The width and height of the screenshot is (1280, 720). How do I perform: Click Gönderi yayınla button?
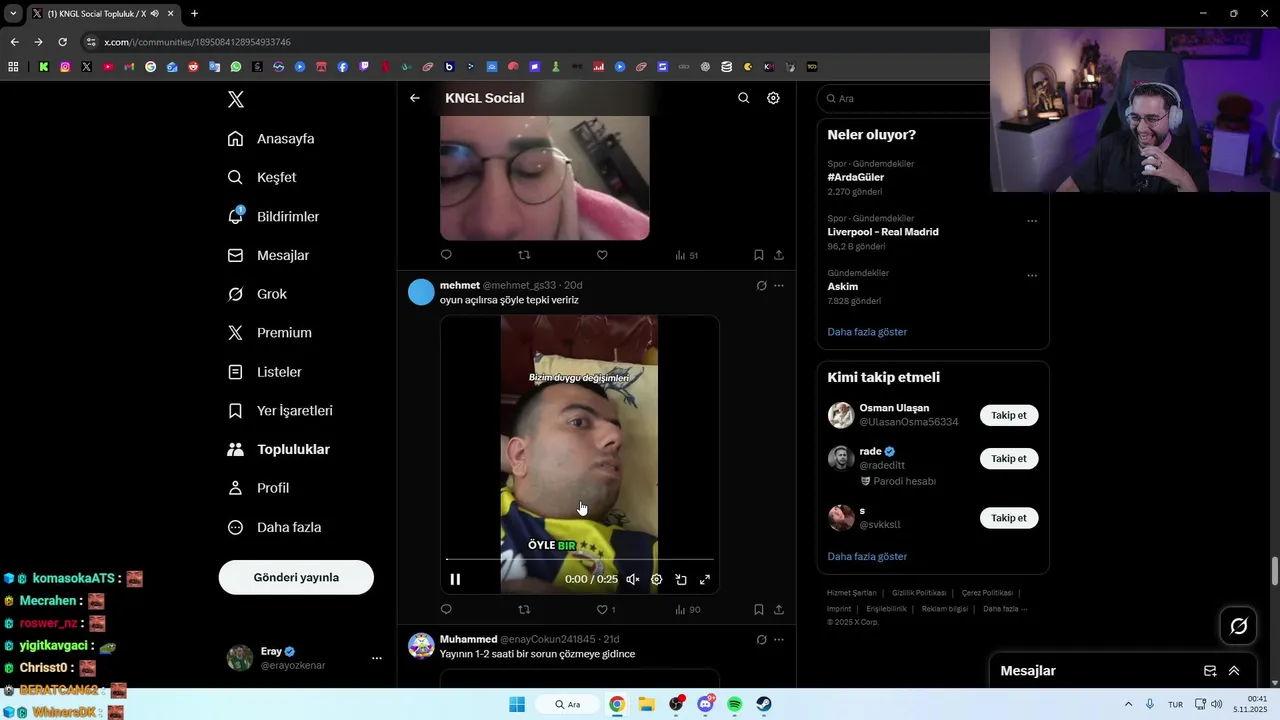pos(296,577)
